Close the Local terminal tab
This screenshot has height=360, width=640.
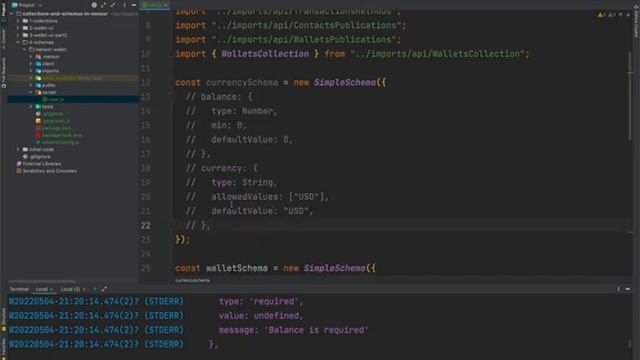point(52,289)
